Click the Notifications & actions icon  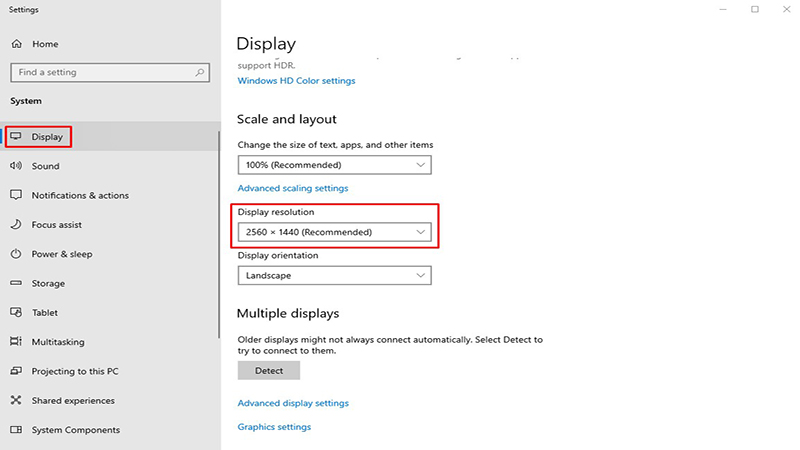(16, 195)
